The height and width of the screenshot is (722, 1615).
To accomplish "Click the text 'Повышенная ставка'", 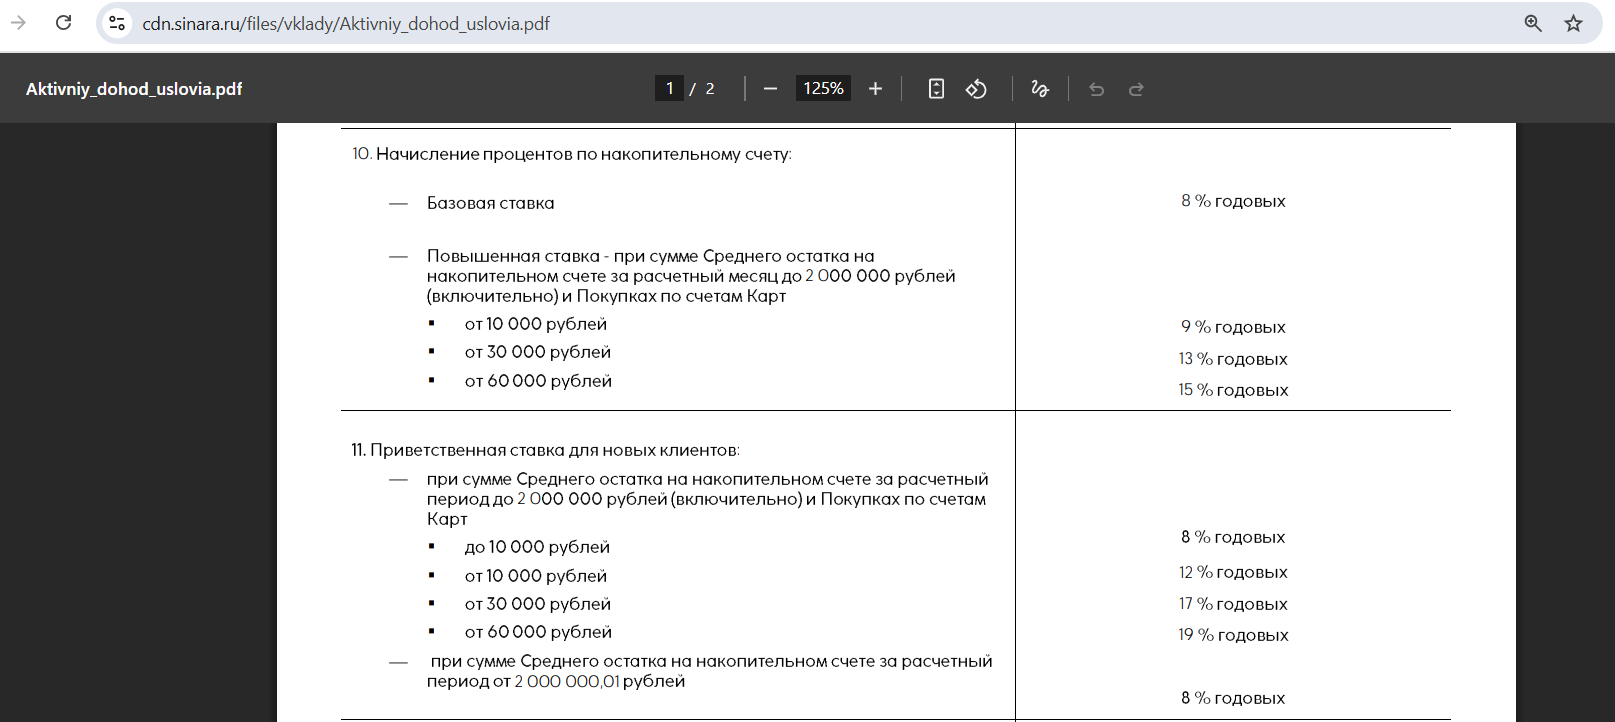I will pos(513,256).
